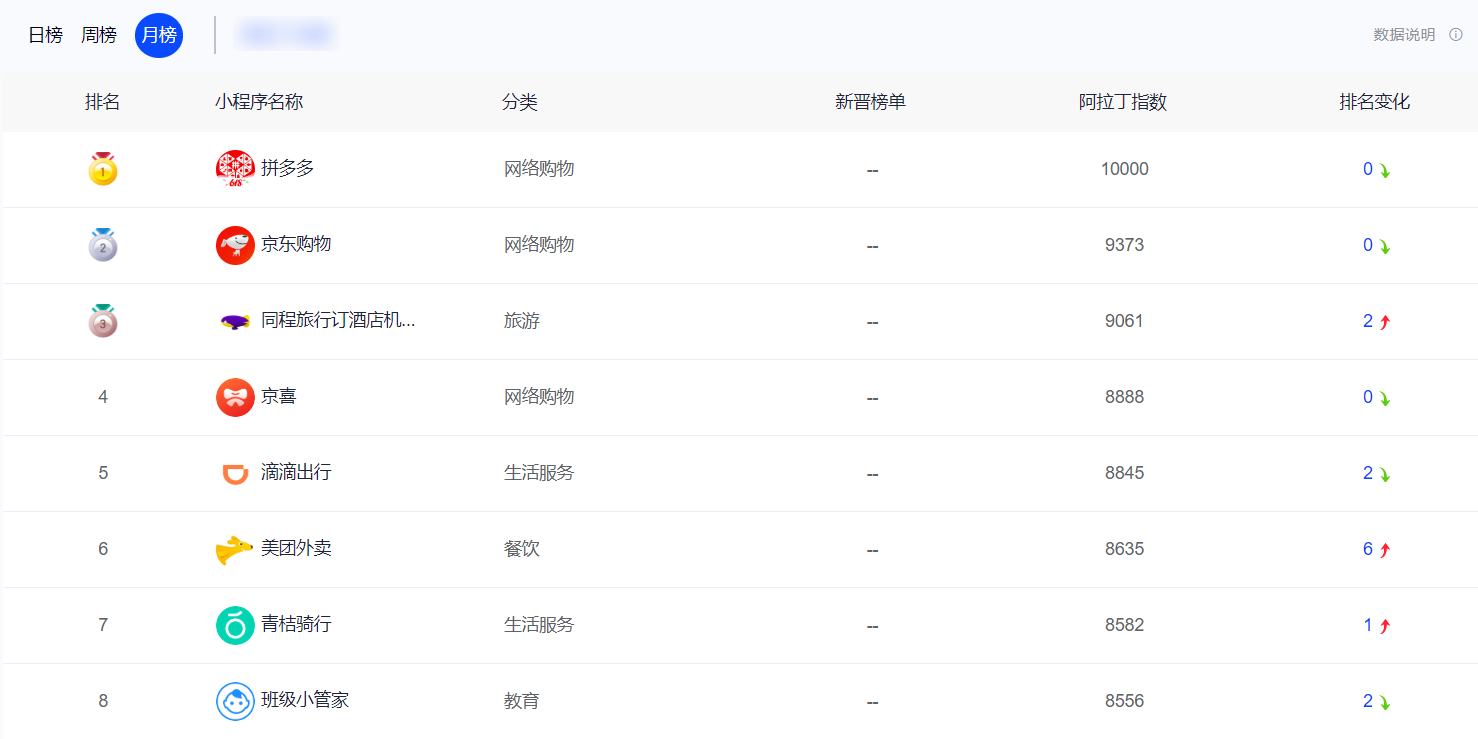This screenshot has height=739, width=1478.
Task: Click the silver medal rank 2 icon
Action: [103, 245]
